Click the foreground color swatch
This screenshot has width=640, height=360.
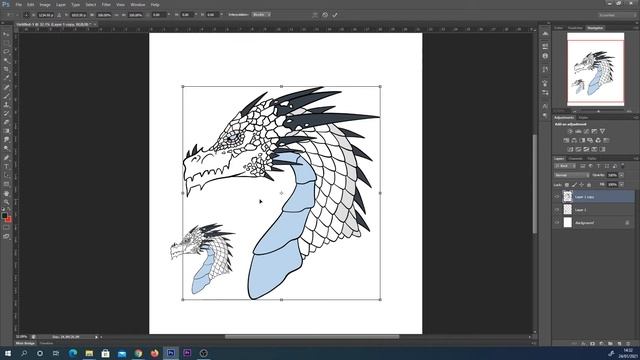pos(4,216)
